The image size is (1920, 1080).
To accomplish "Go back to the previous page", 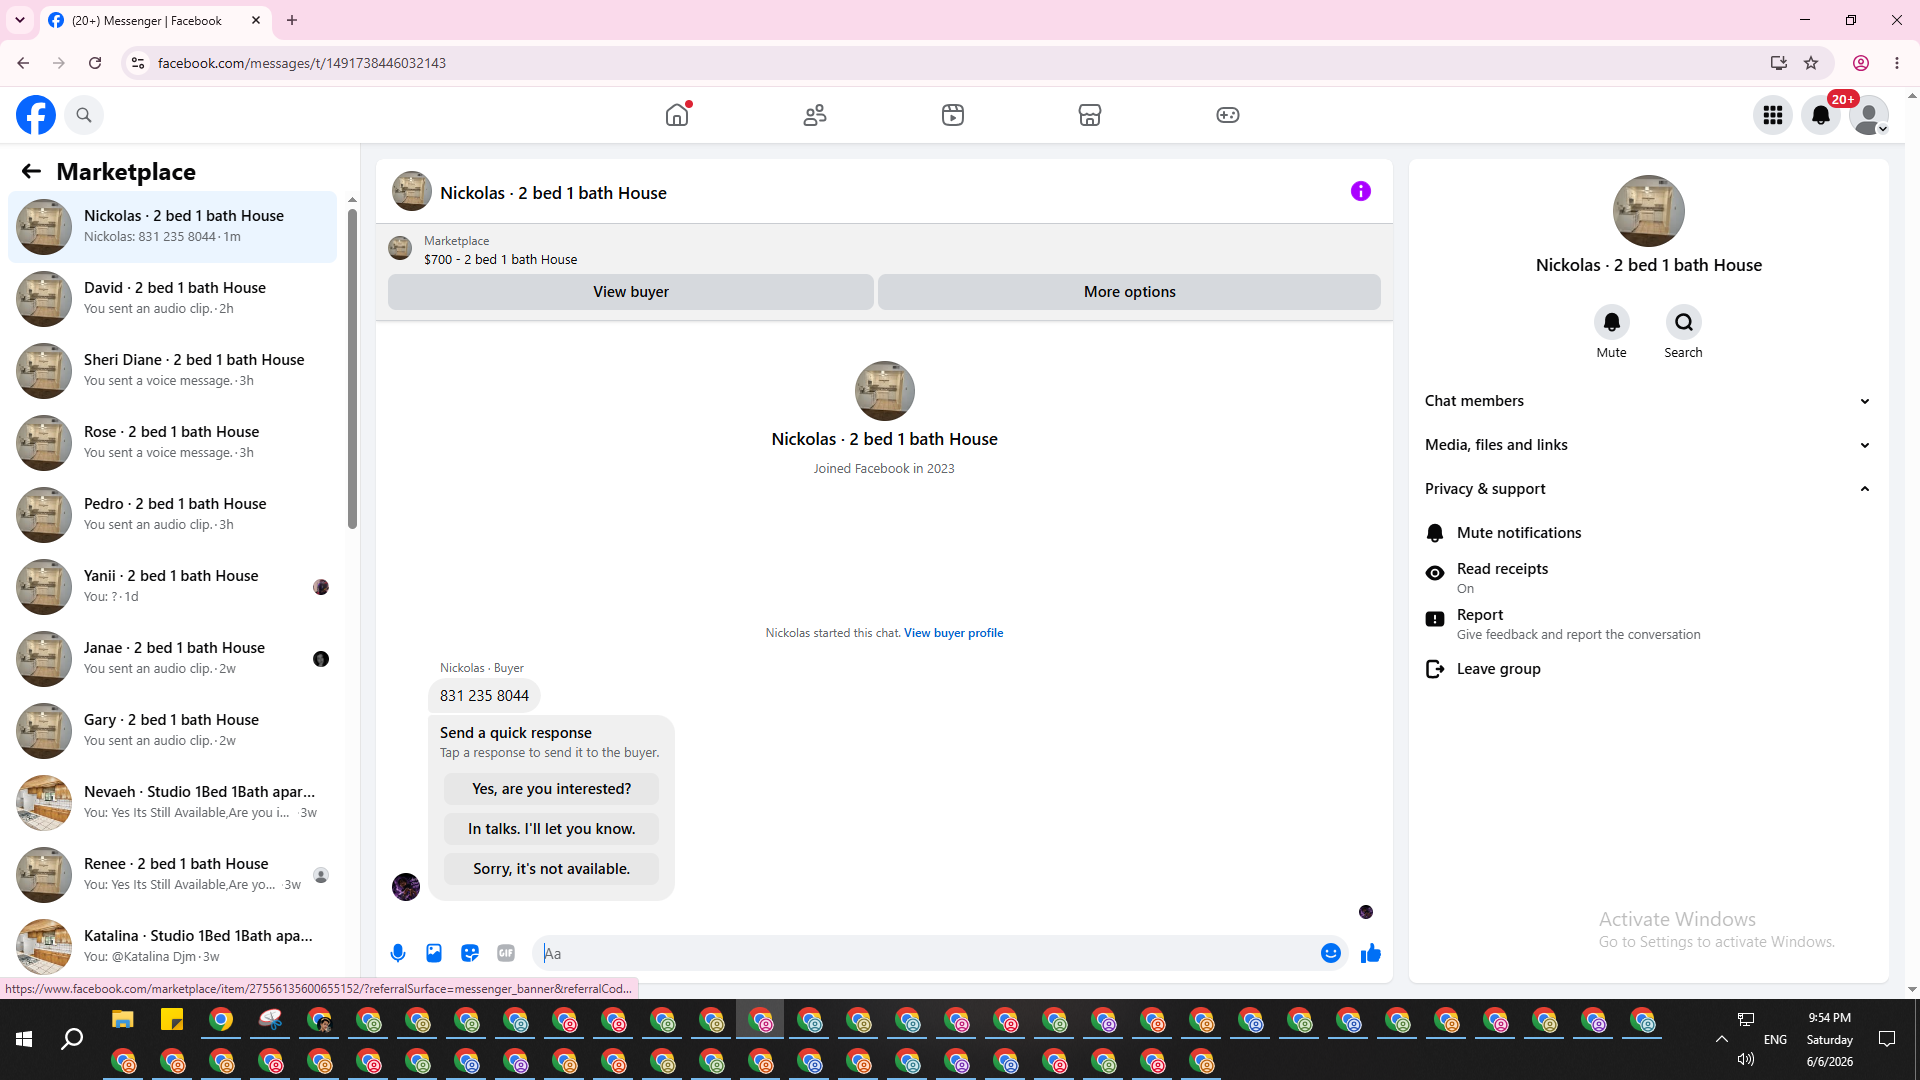I will click(23, 63).
